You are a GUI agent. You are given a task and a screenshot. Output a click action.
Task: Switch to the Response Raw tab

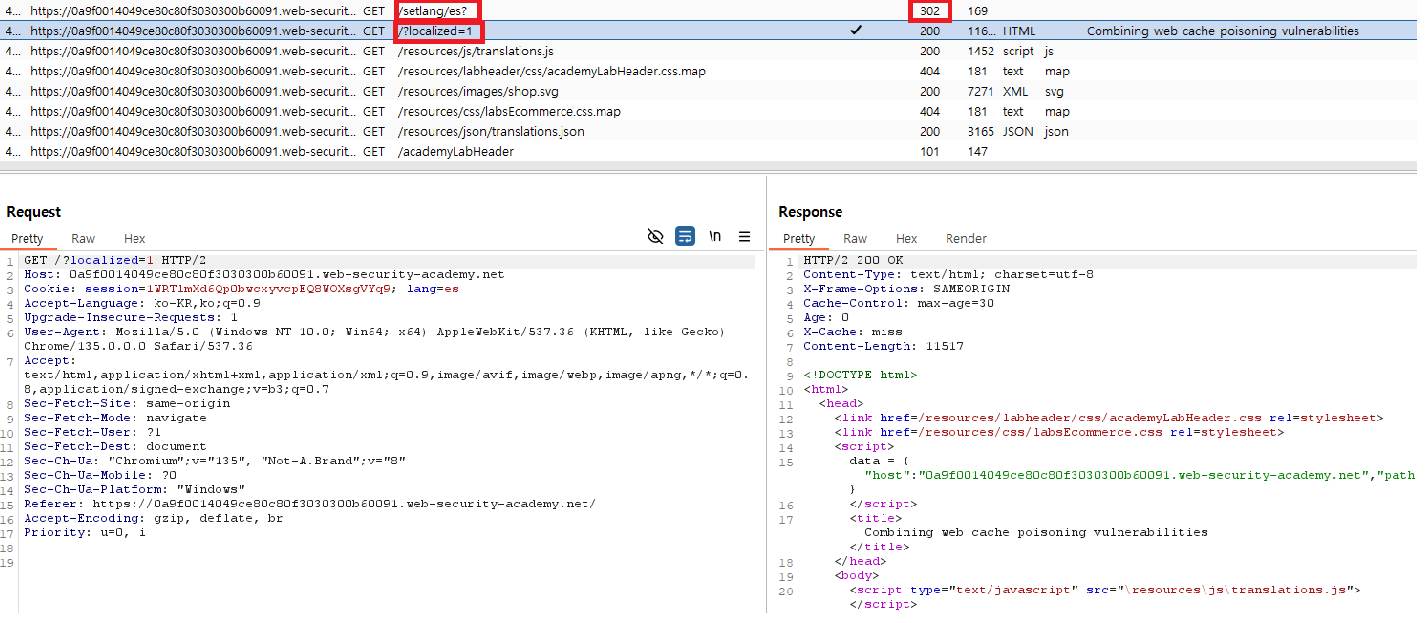pos(855,238)
